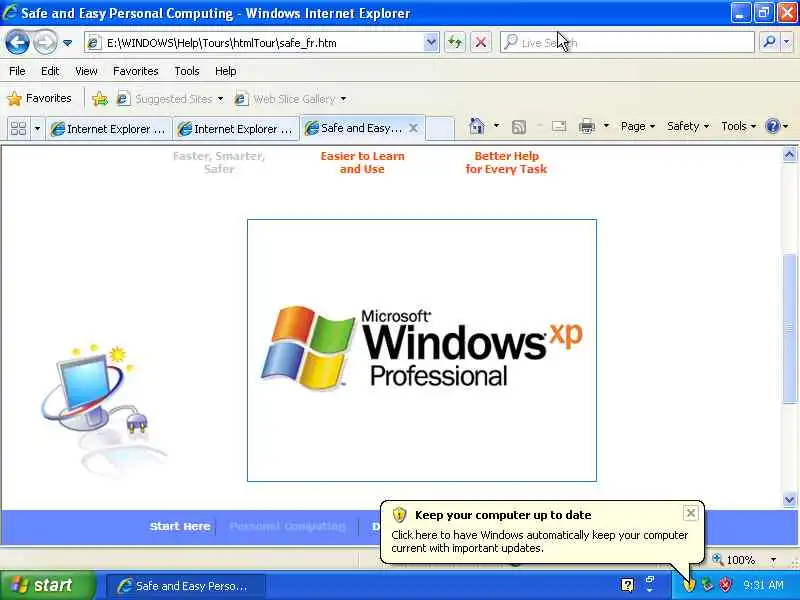Screen dimensions: 800x600
Task: Show Quick Tabs thumbnail view
Action: pos(18,128)
